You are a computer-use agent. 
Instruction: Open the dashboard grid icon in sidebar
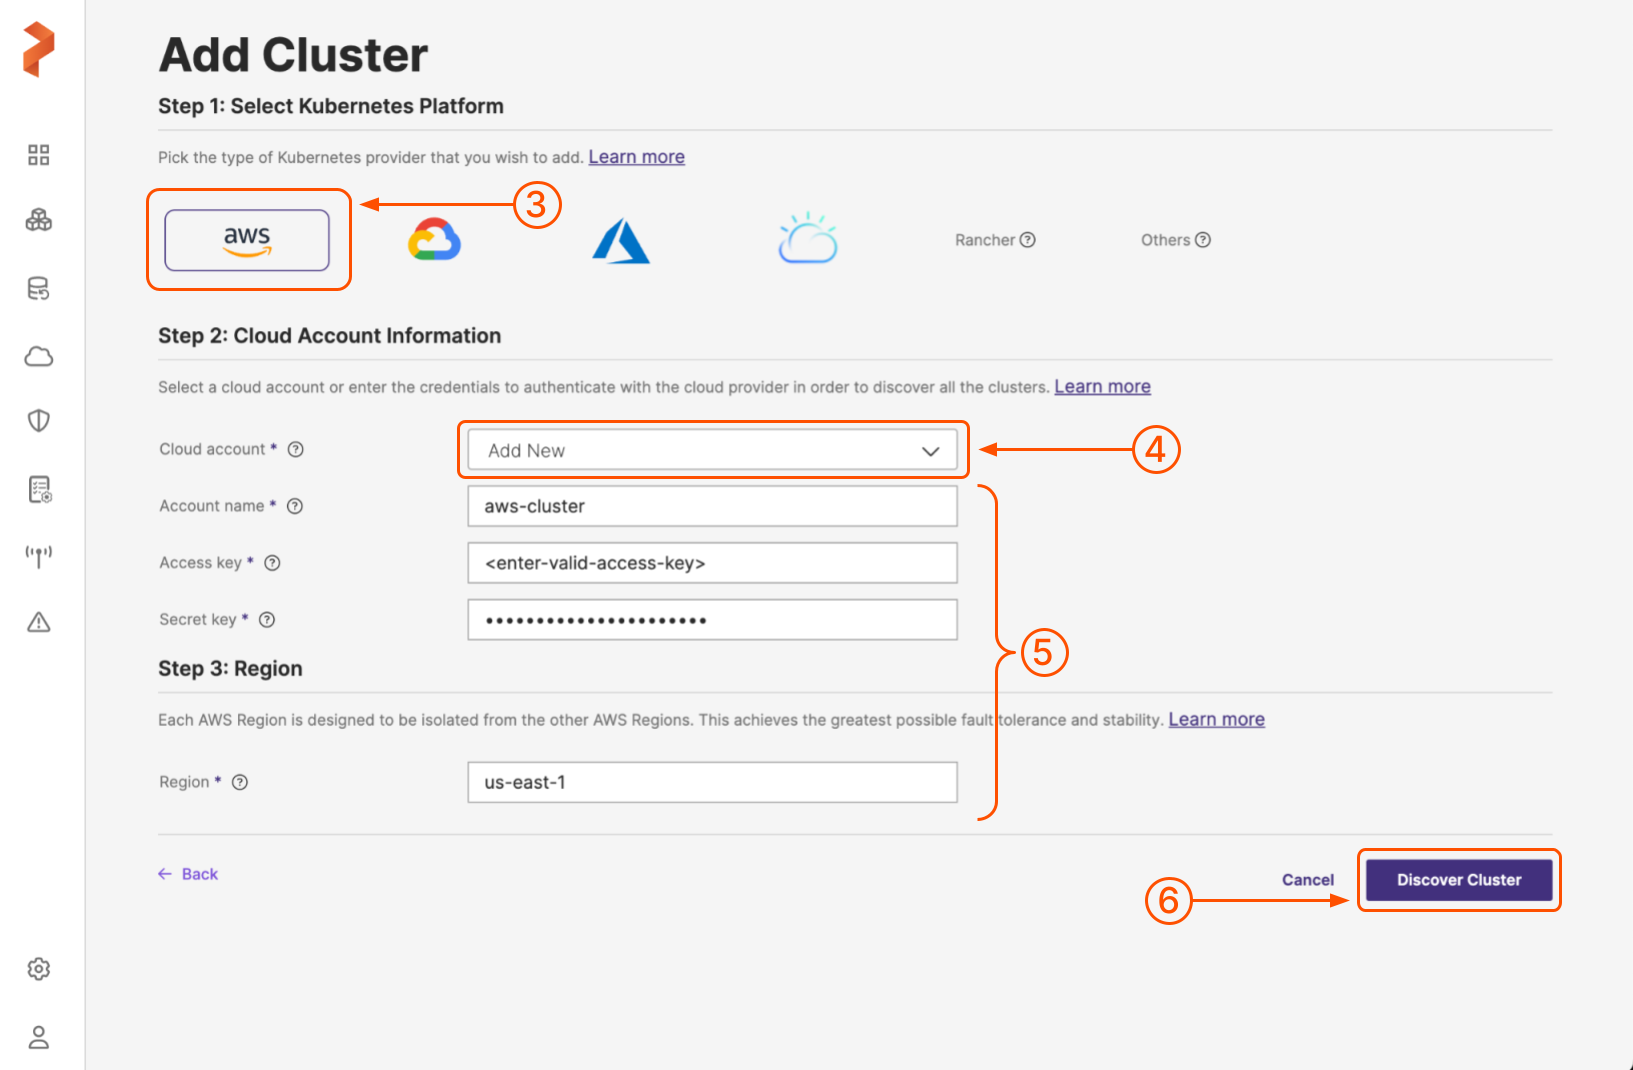pos(39,155)
